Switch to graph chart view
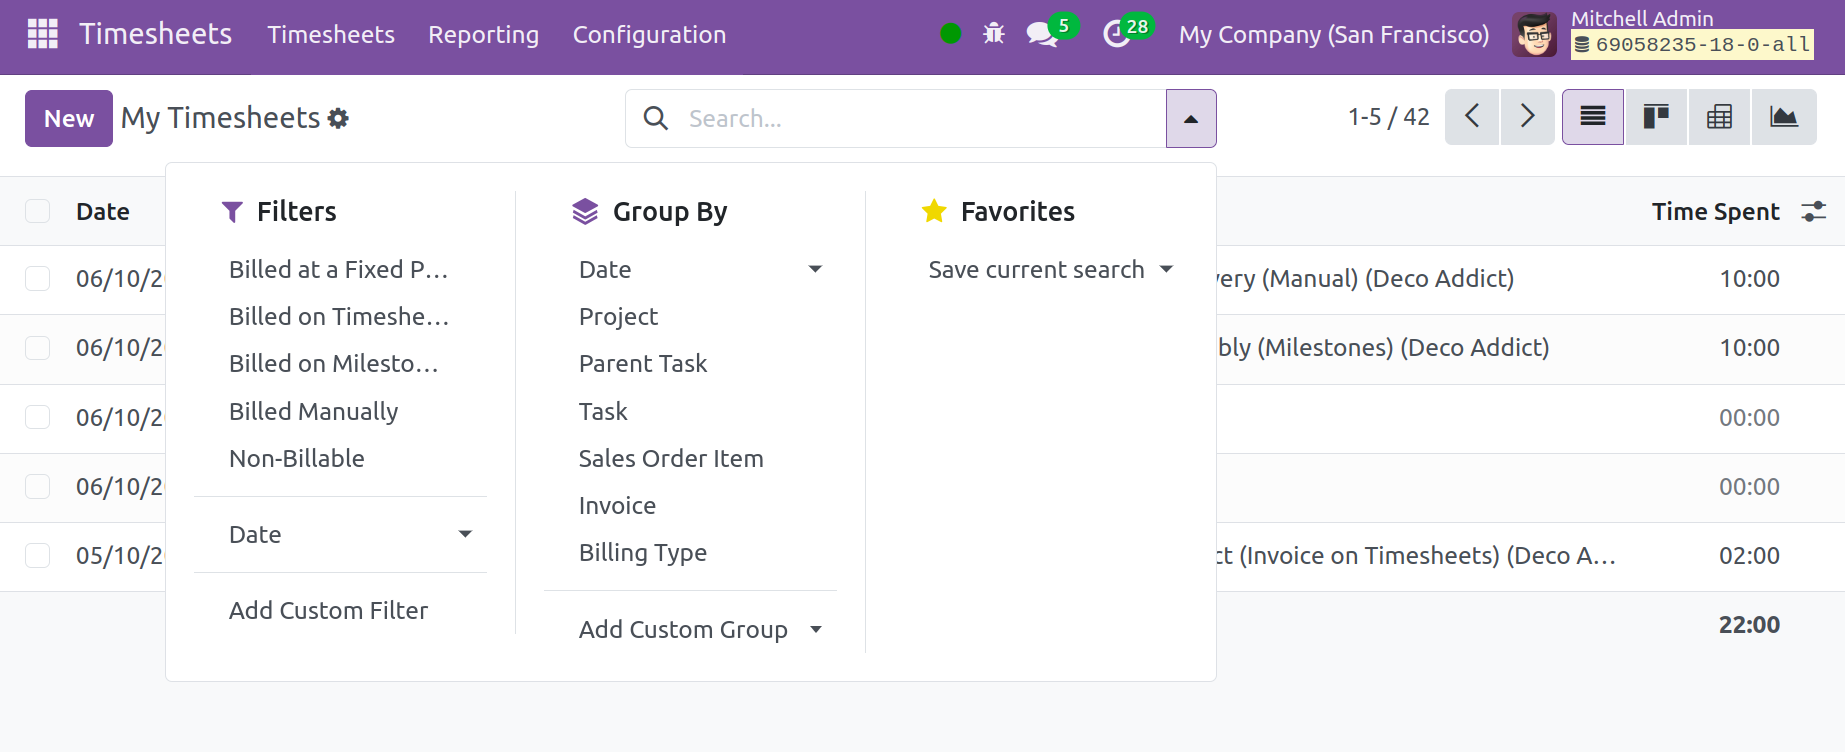The image size is (1845, 752). [x=1783, y=117]
